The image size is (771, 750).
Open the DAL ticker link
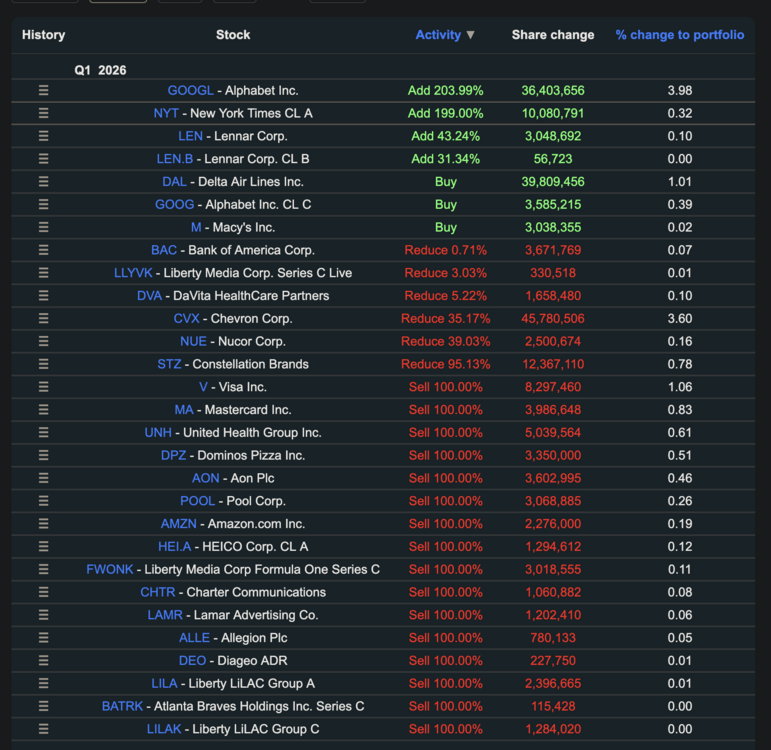click(174, 181)
